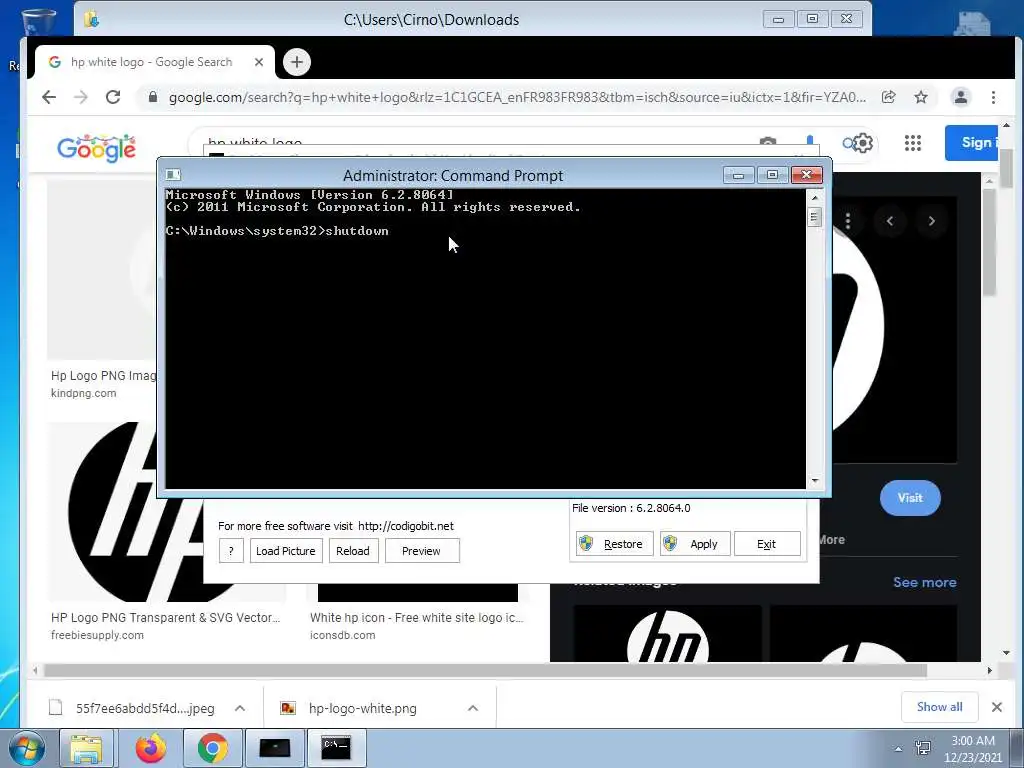Image resolution: width=1024 pixels, height=768 pixels.
Task: Close the hp white logo tab
Action: tap(259, 62)
